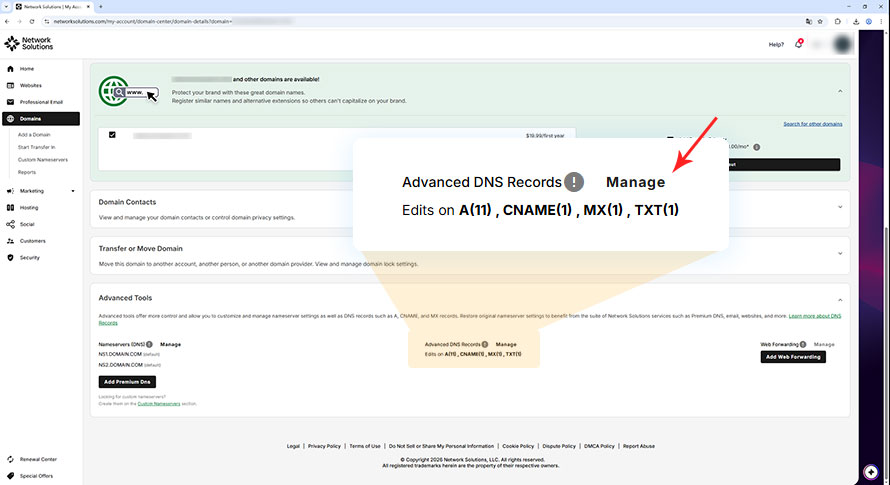Open the Report Abuse footer link
This screenshot has width=890, height=485.
[639, 446]
